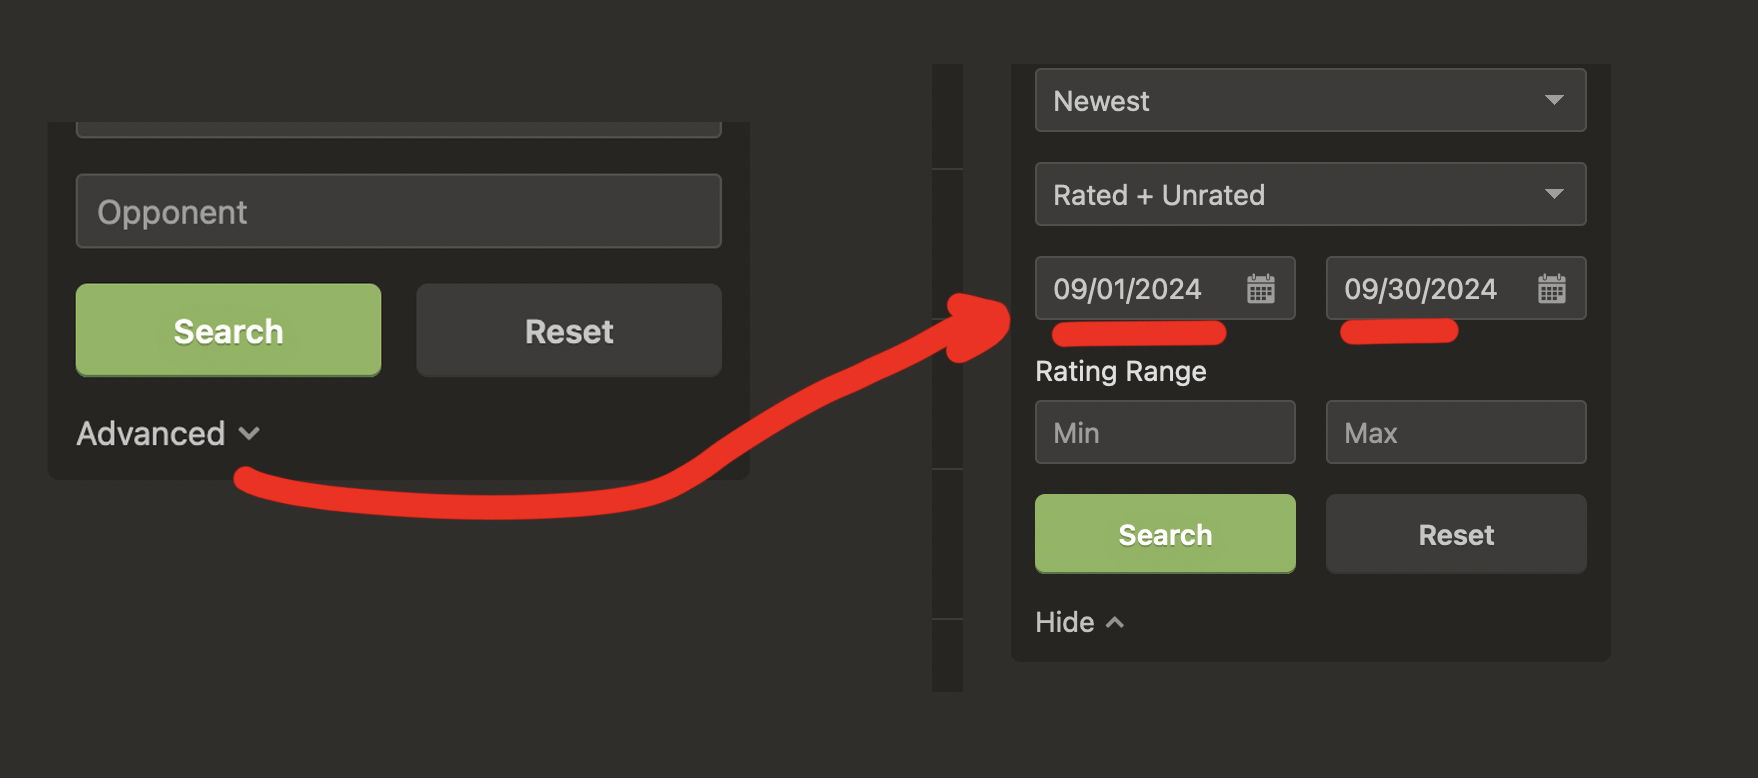Open the Newest sort order dropdown
Screen dimensions: 1758x778
tap(1290, 100)
